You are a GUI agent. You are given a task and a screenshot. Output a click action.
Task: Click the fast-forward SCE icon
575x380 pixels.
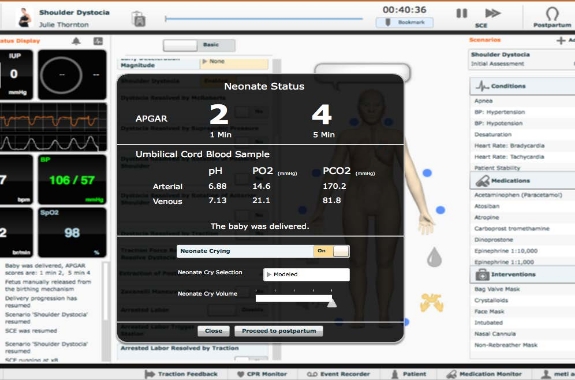click(x=492, y=13)
